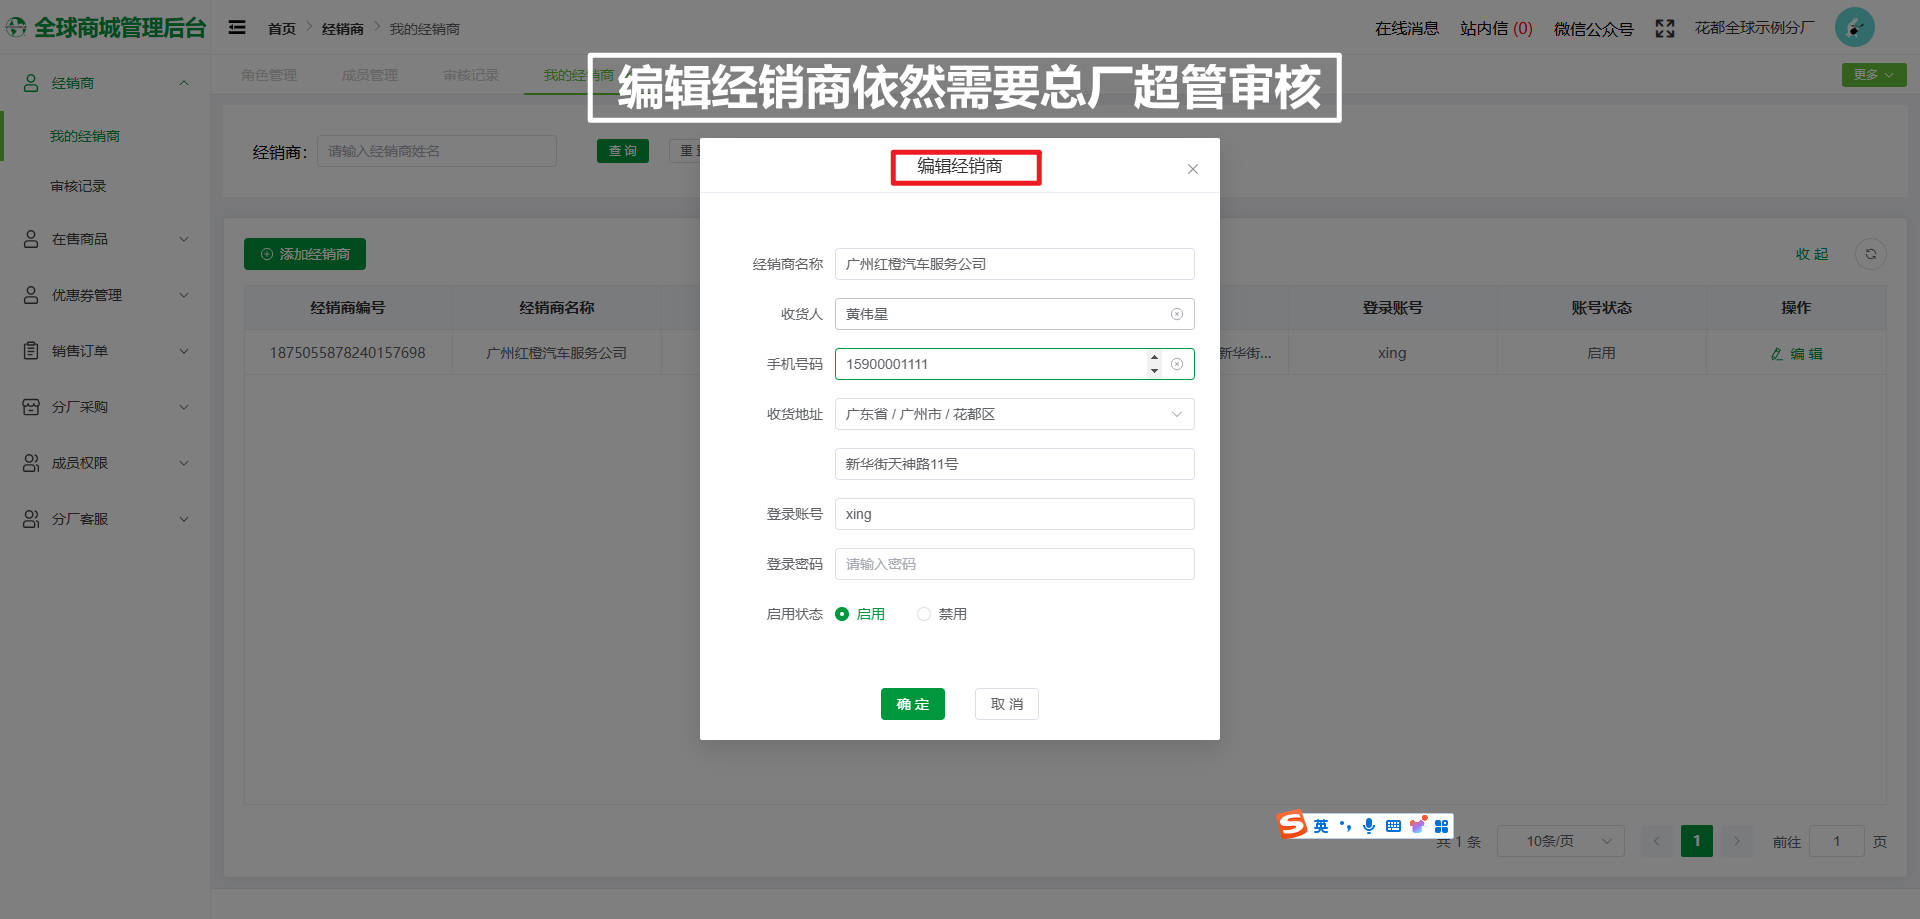Switch to the 角色管理 tab
Viewport: 1920px width, 919px height.
coord(268,74)
